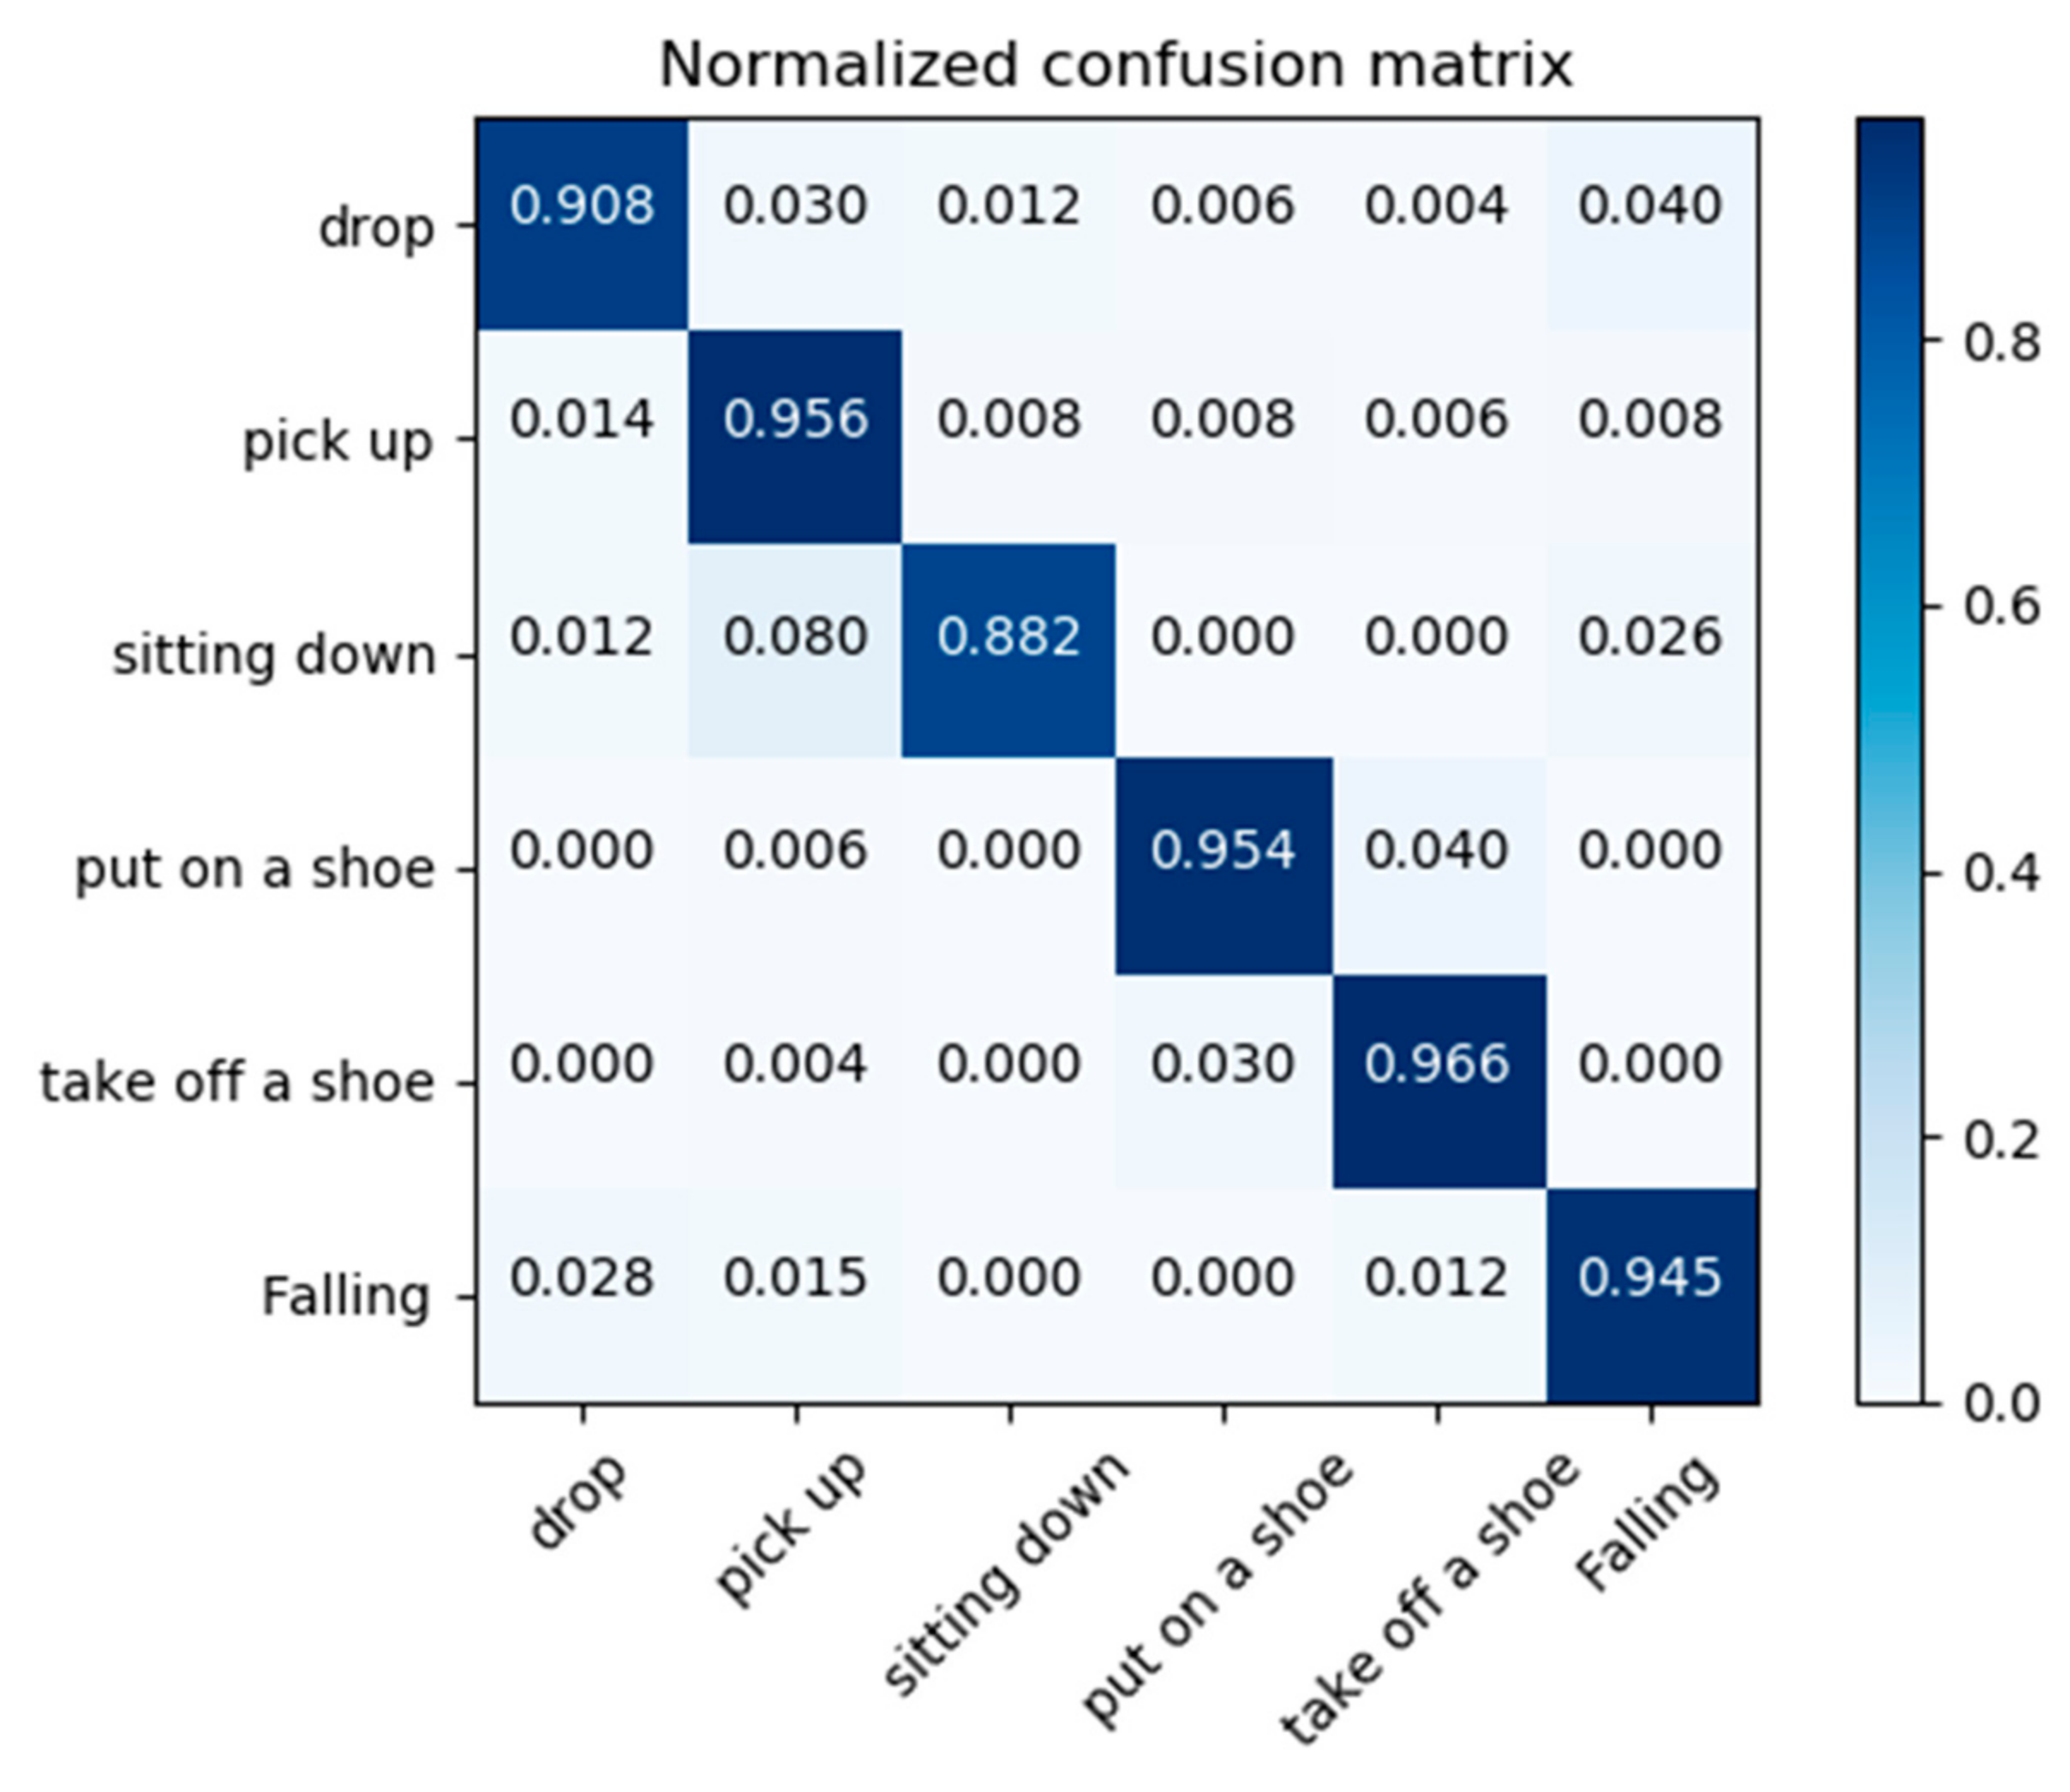Select the 'Falling' row label on left
The image size is (2070, 1792).
coord(345,1297)
